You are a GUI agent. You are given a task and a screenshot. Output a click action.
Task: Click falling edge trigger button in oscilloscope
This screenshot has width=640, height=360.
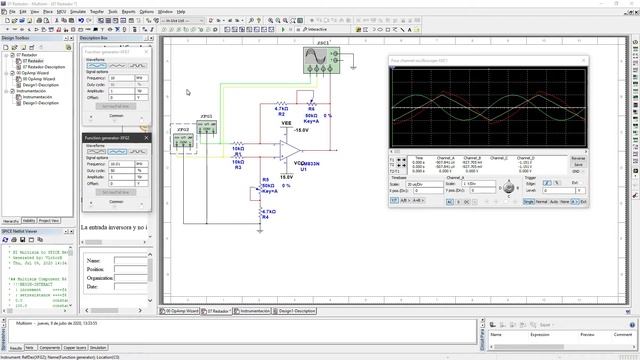point(556,183)
